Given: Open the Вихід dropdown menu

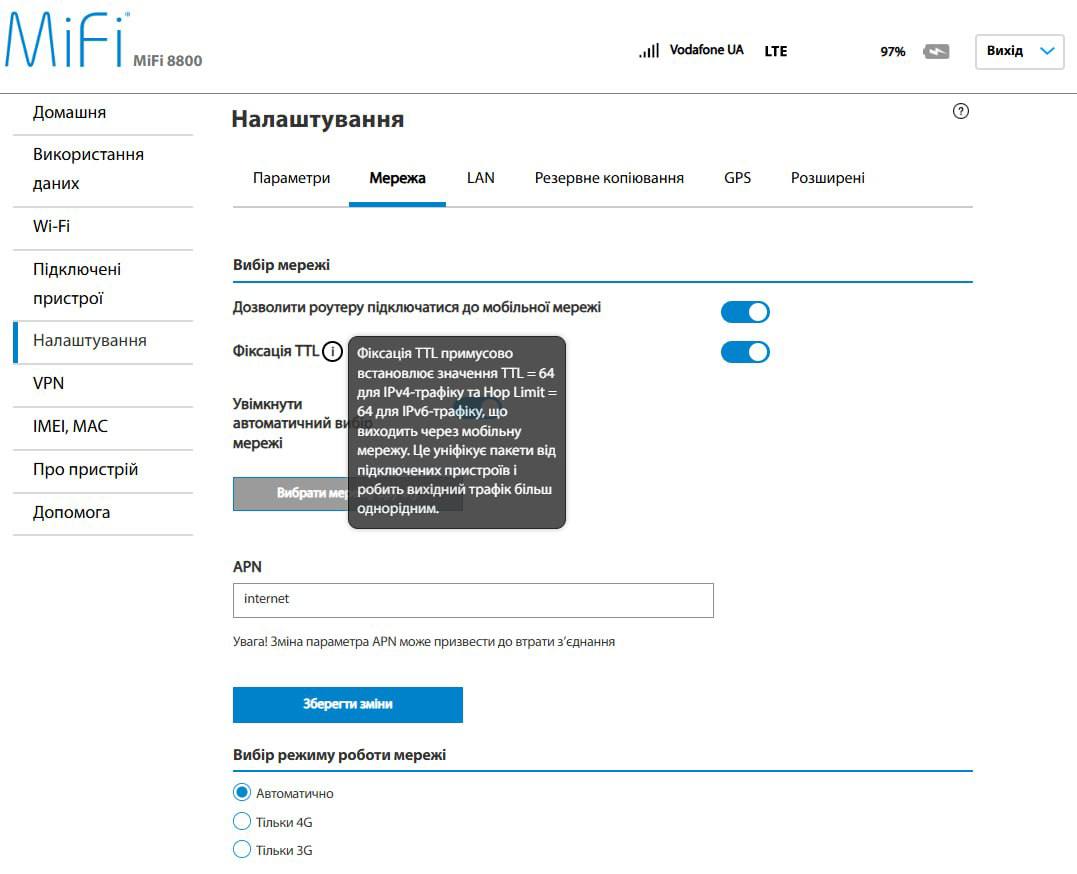Looking at the screenshot, I should 1019,52.
